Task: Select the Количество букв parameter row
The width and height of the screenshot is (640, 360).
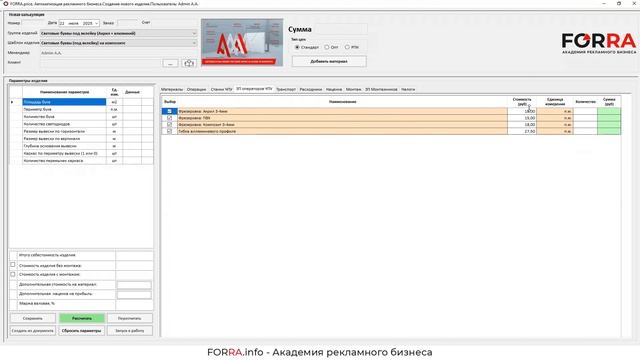Action: [x=64, y=117]
